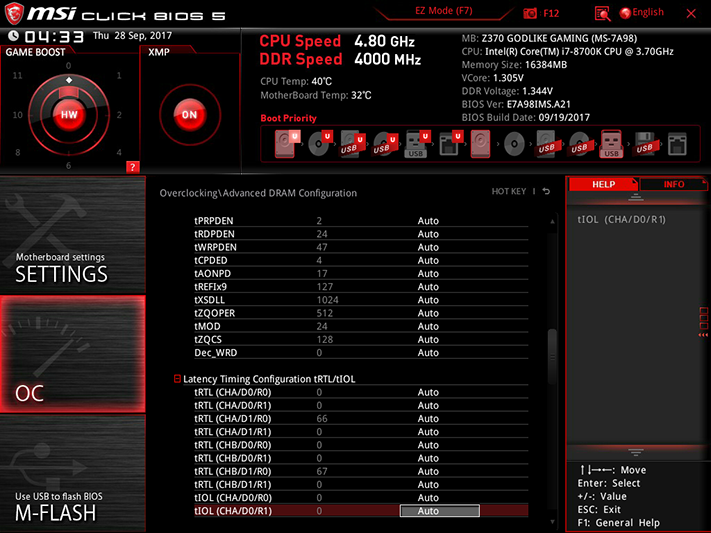Select the UEFI optical disc boot icon
Viewport: 711px width, 533px height.
pos(320,144)
